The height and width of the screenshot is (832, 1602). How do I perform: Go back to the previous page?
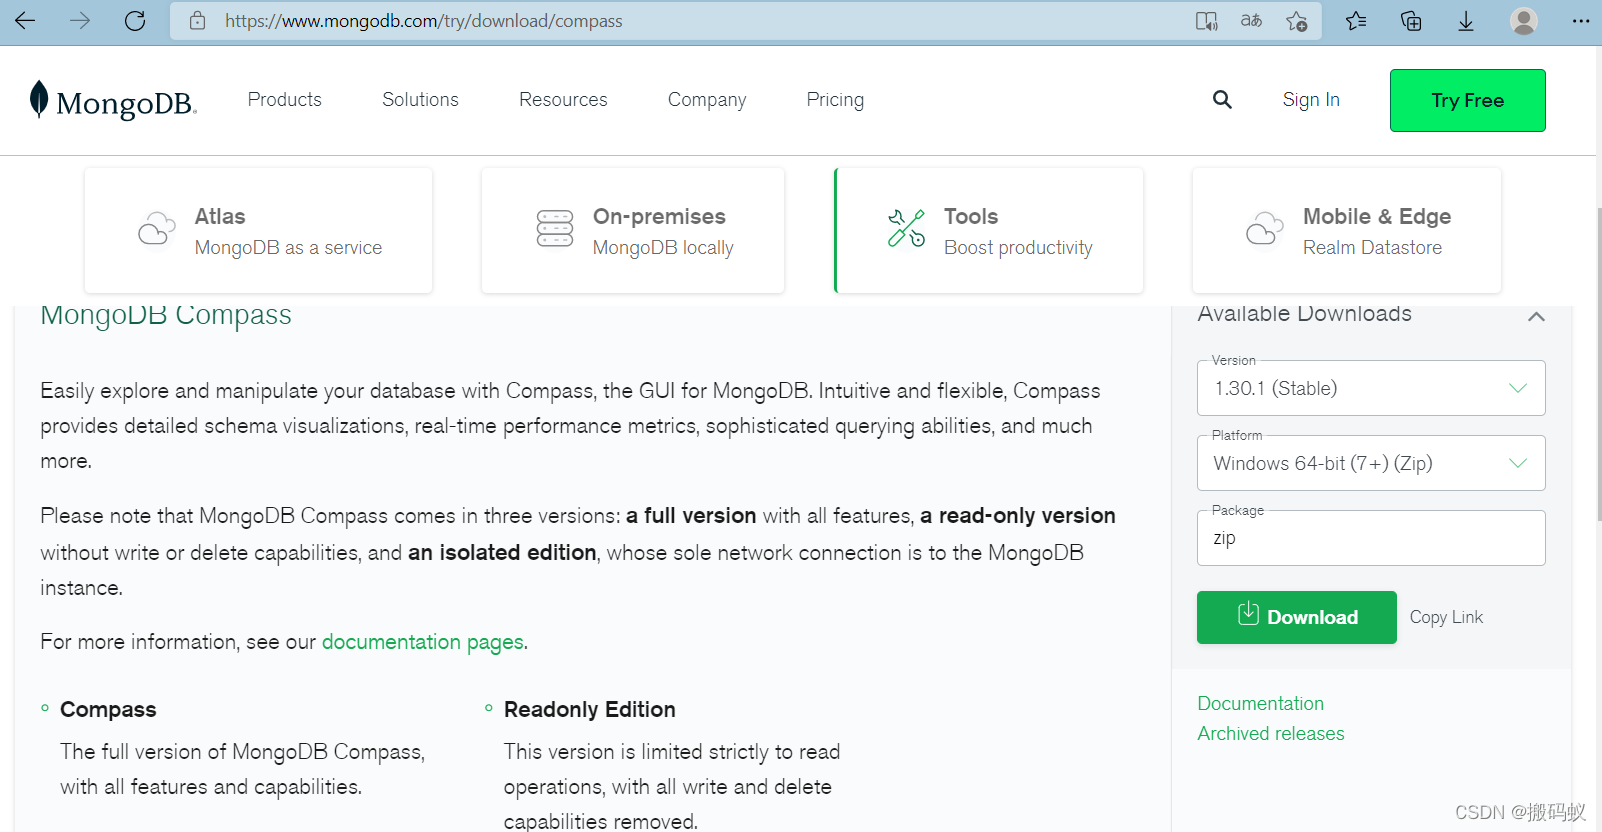[x=25, y=21]
